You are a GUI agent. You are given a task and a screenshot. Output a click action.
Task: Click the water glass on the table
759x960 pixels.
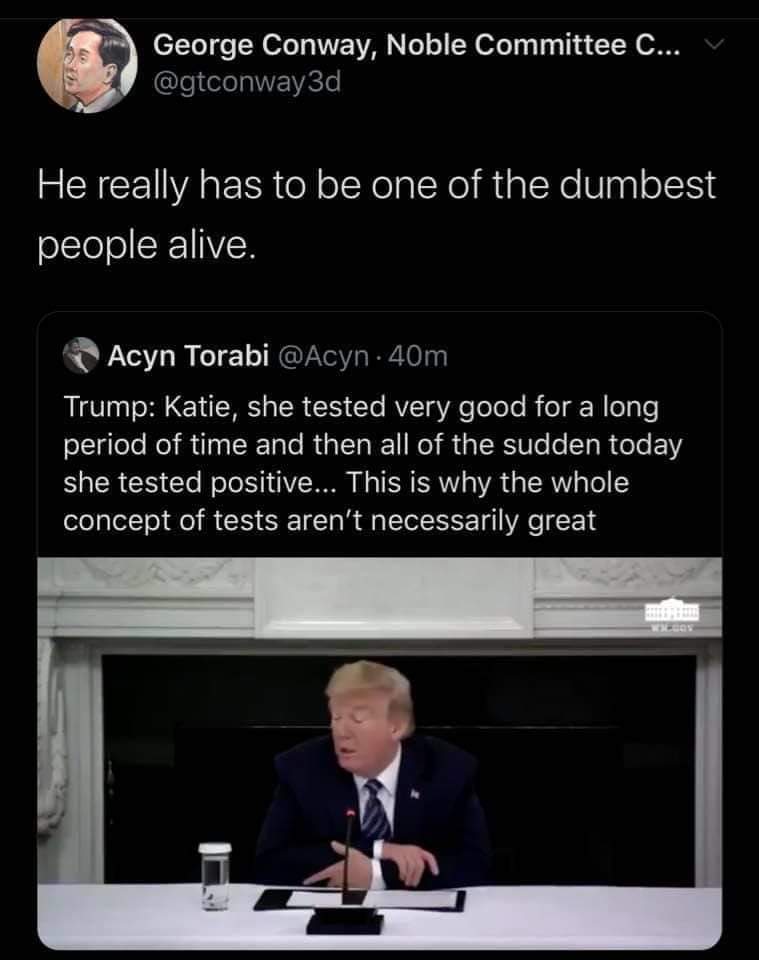coord(214,875)
